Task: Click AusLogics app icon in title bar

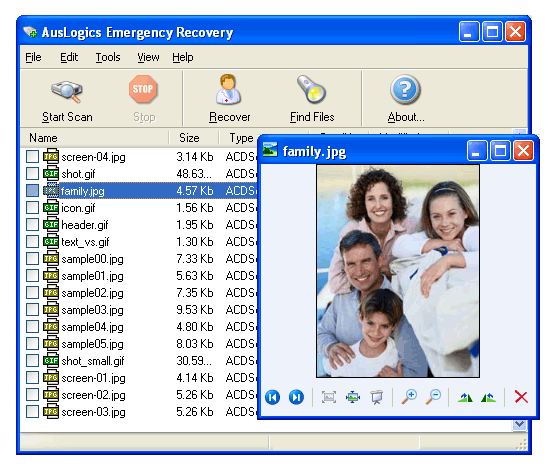Action: click(x=30, y=32)
